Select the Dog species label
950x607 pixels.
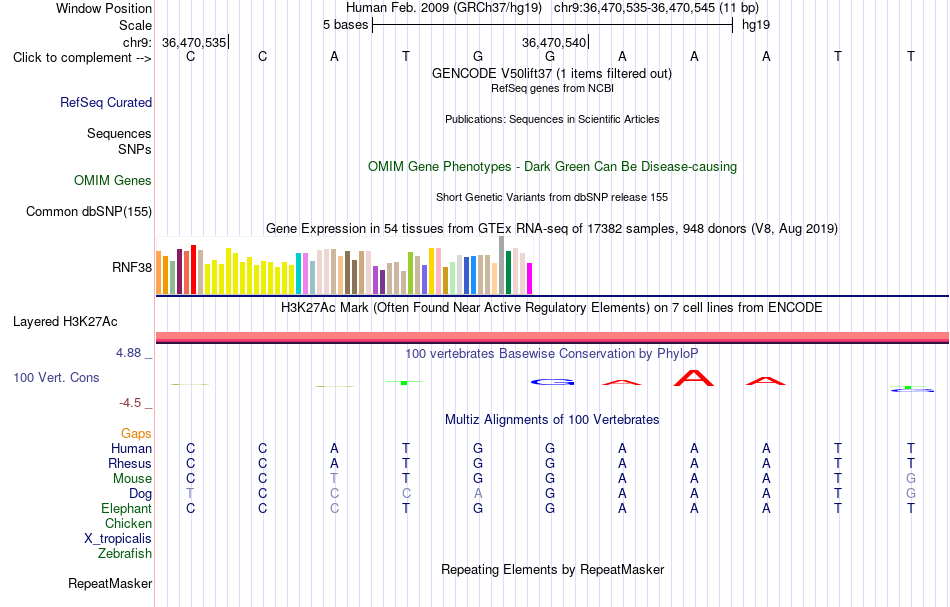tap(141, 494)
